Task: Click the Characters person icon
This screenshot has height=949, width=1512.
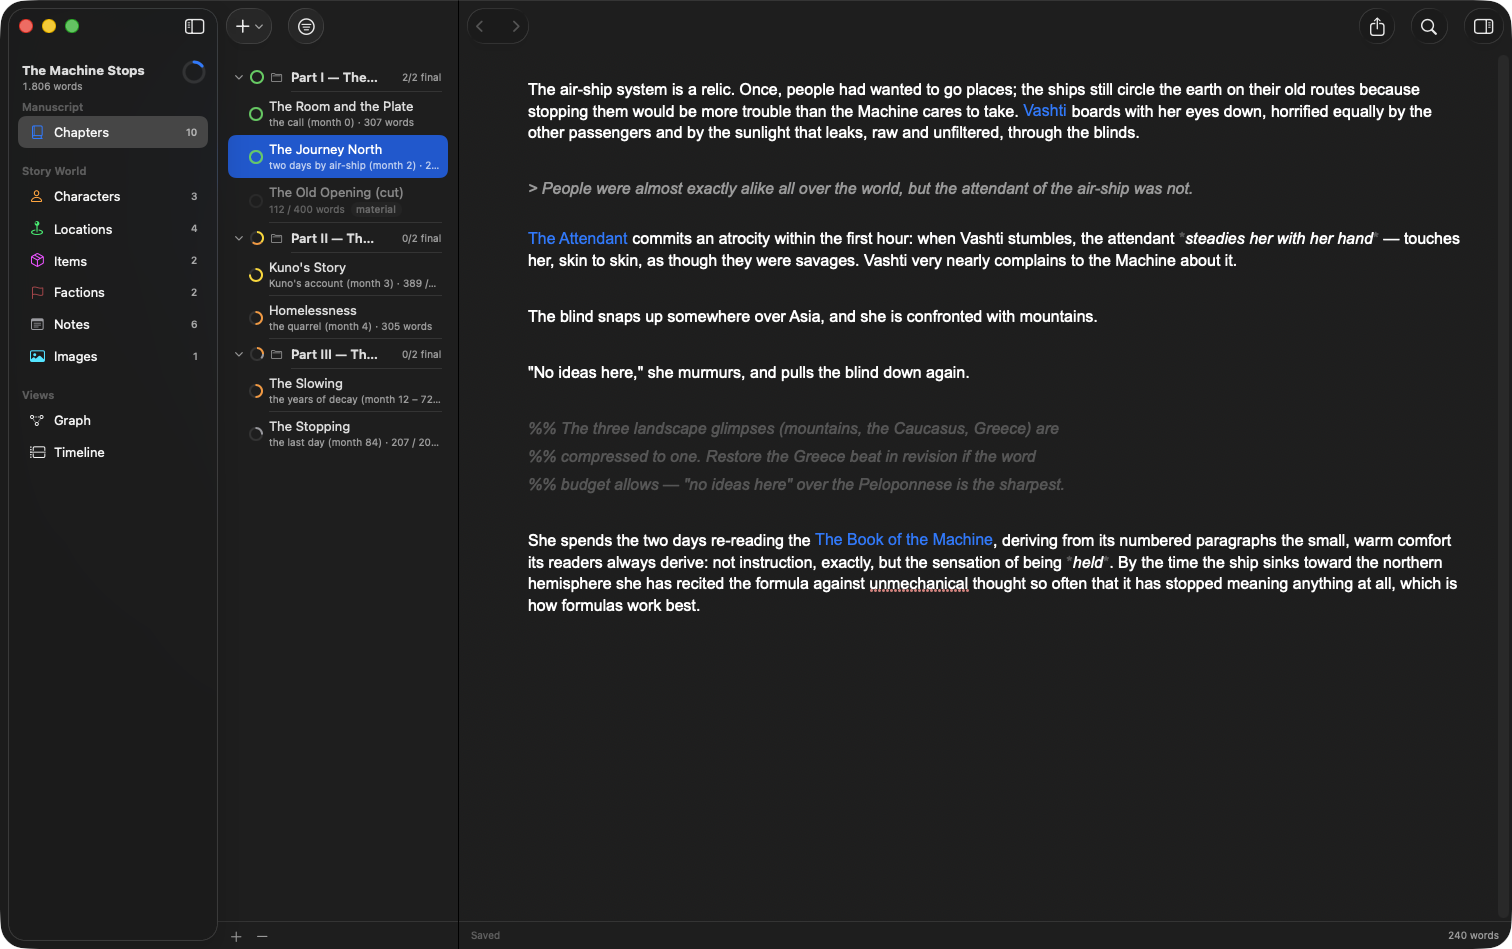Action: click(x=37, y=197)
